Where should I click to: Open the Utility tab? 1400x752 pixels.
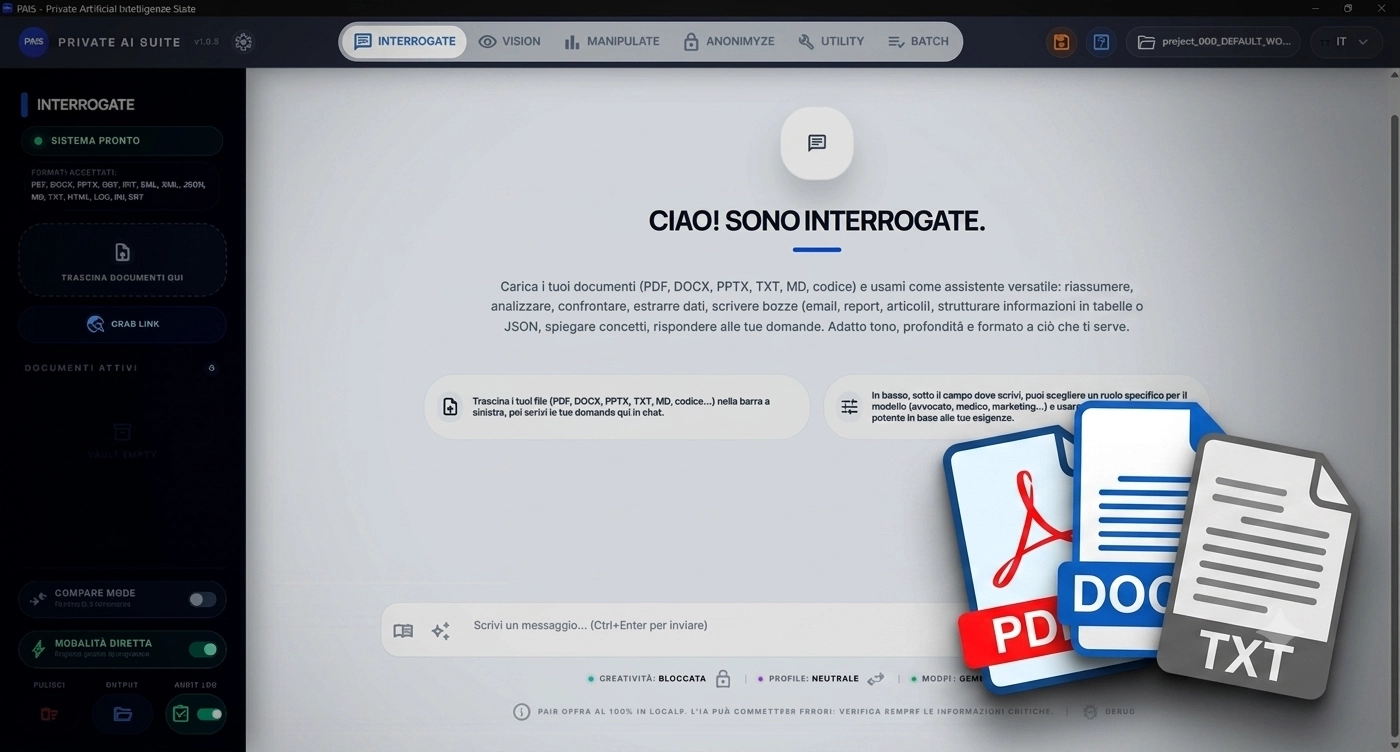tap(831, 42)
